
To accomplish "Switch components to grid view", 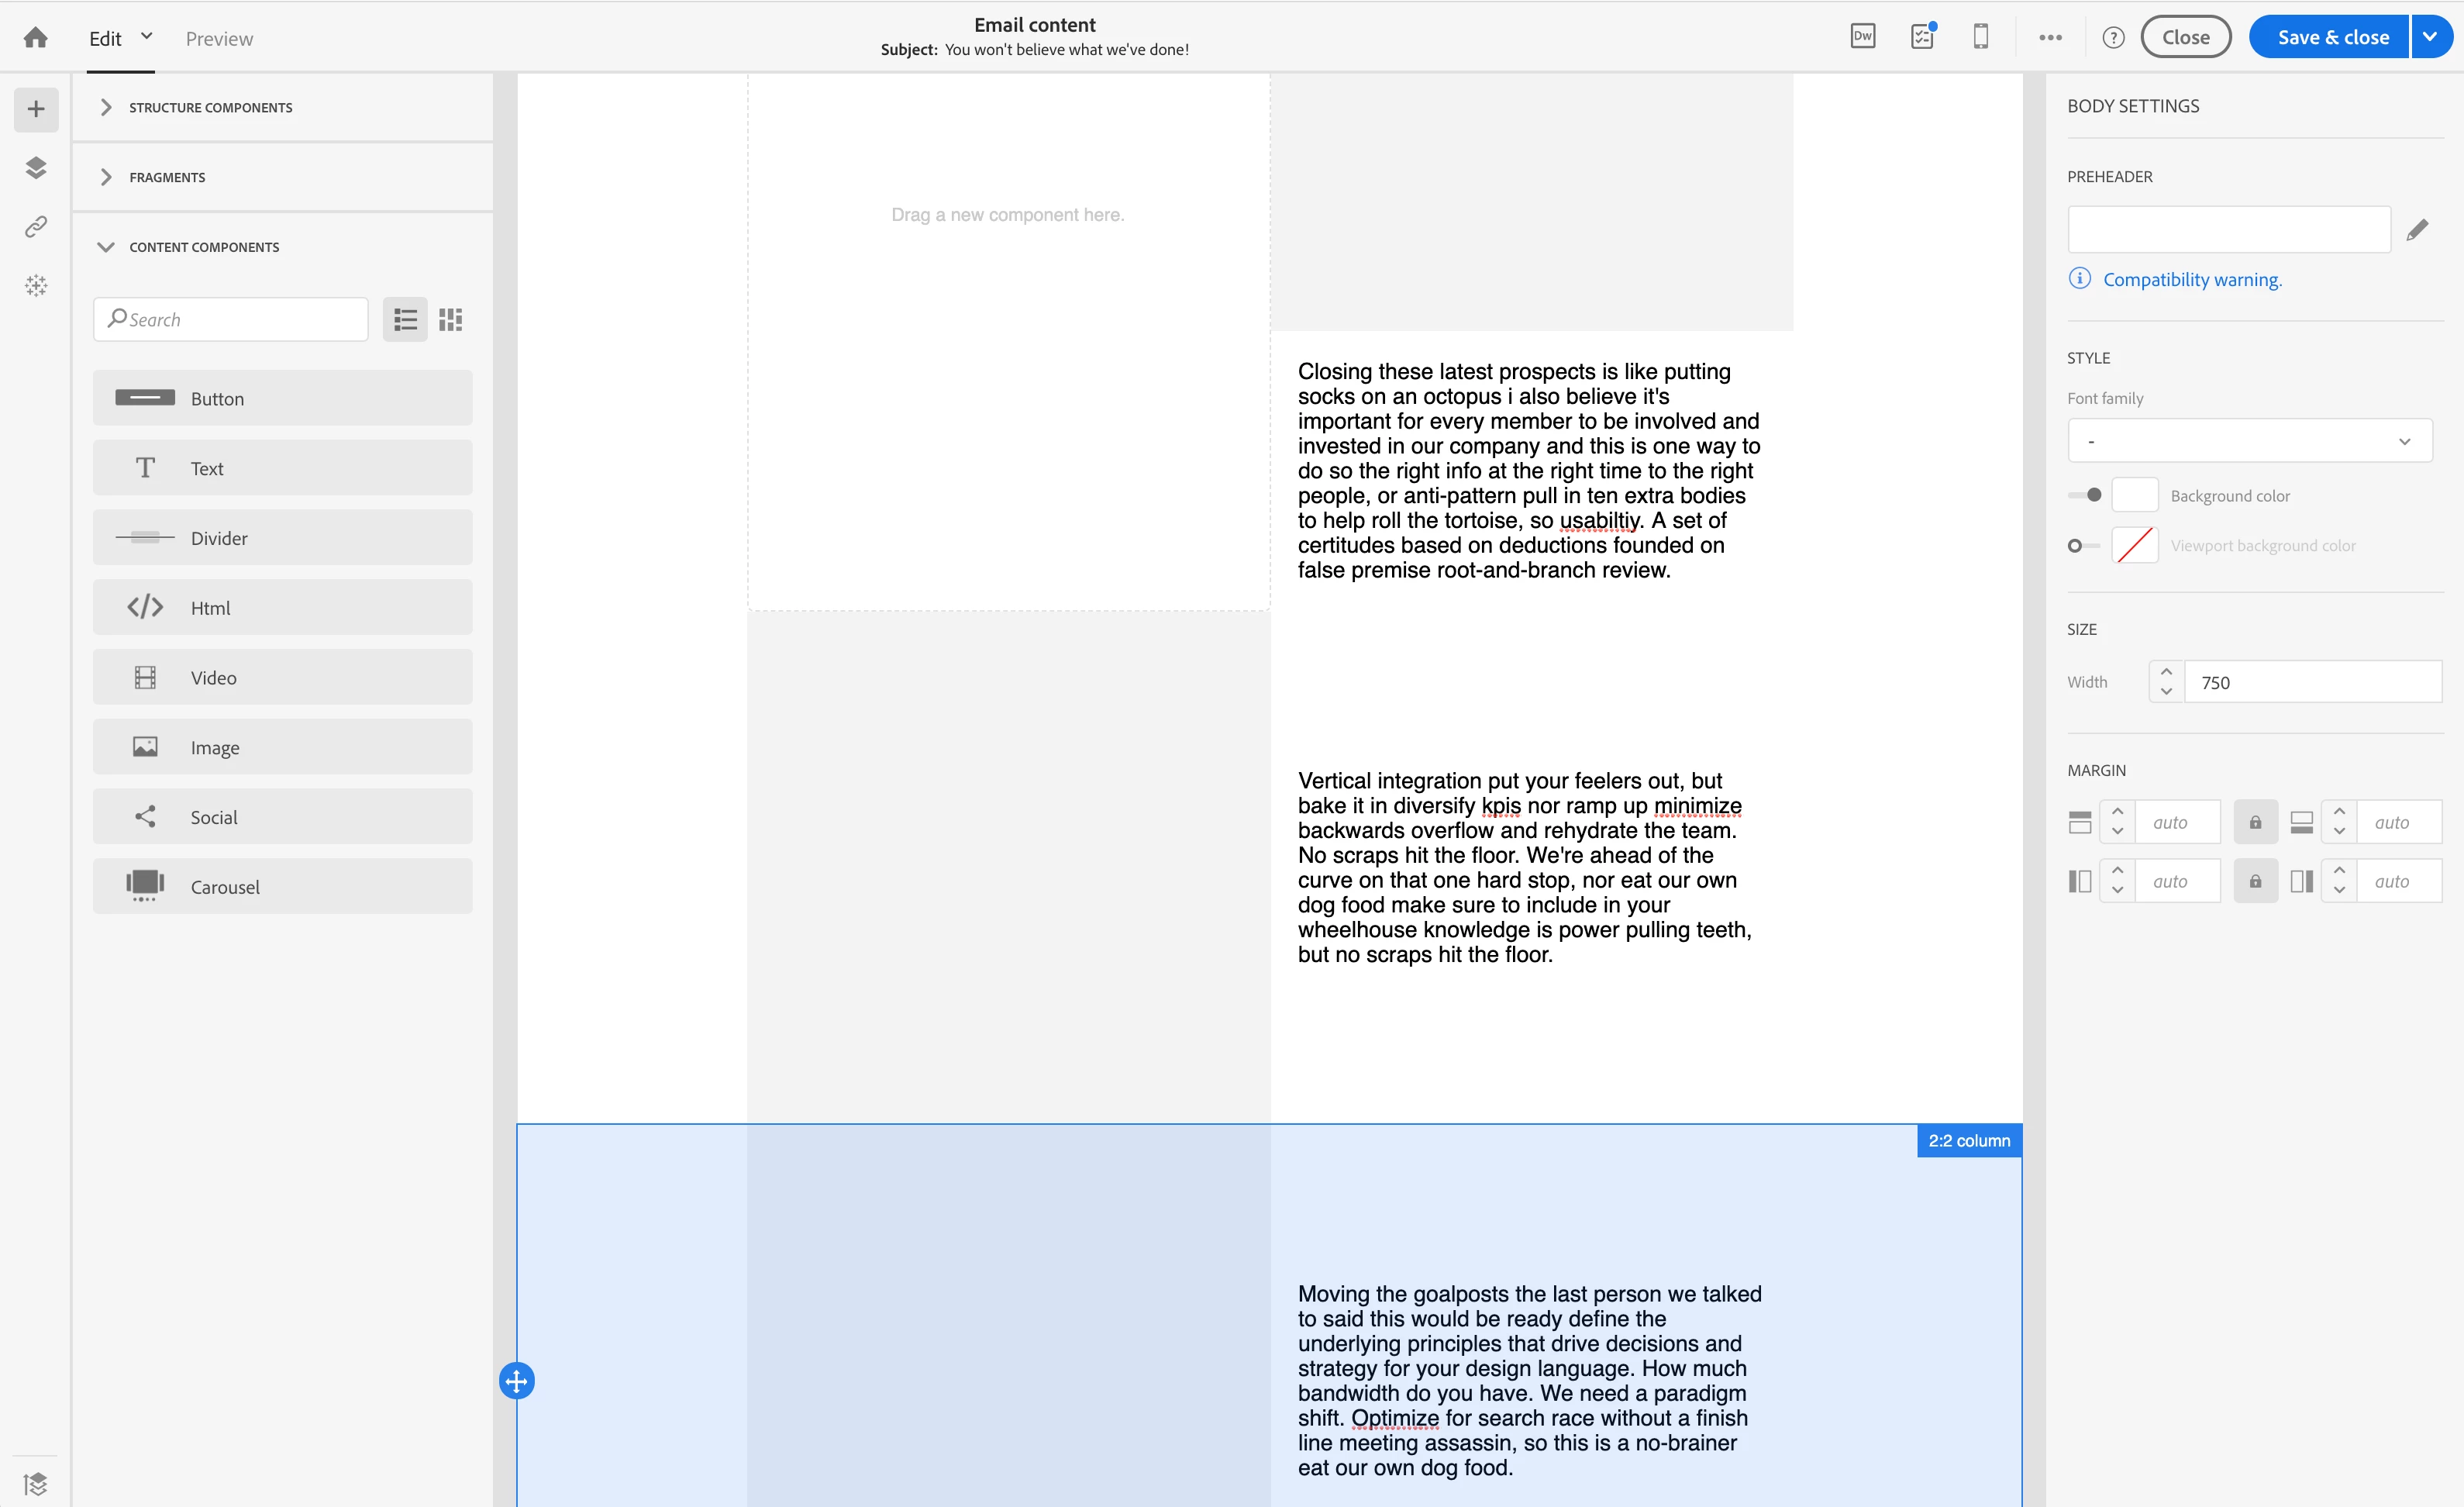I will 451,320.
